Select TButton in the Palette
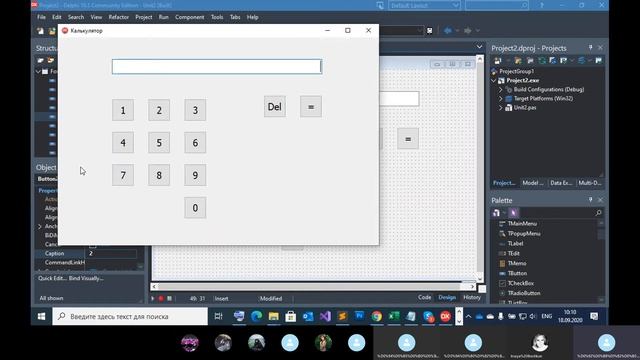Image resolution: width=640 pixels, height=360 pixels. pos(517,273)
